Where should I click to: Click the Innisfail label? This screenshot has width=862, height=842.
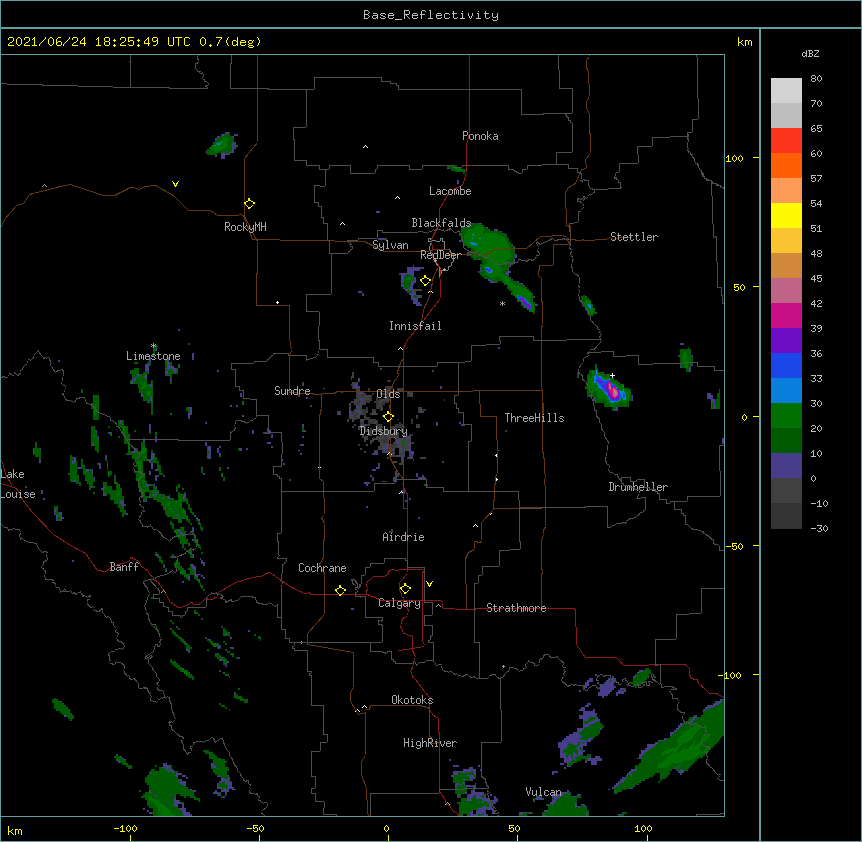(415, 326)
